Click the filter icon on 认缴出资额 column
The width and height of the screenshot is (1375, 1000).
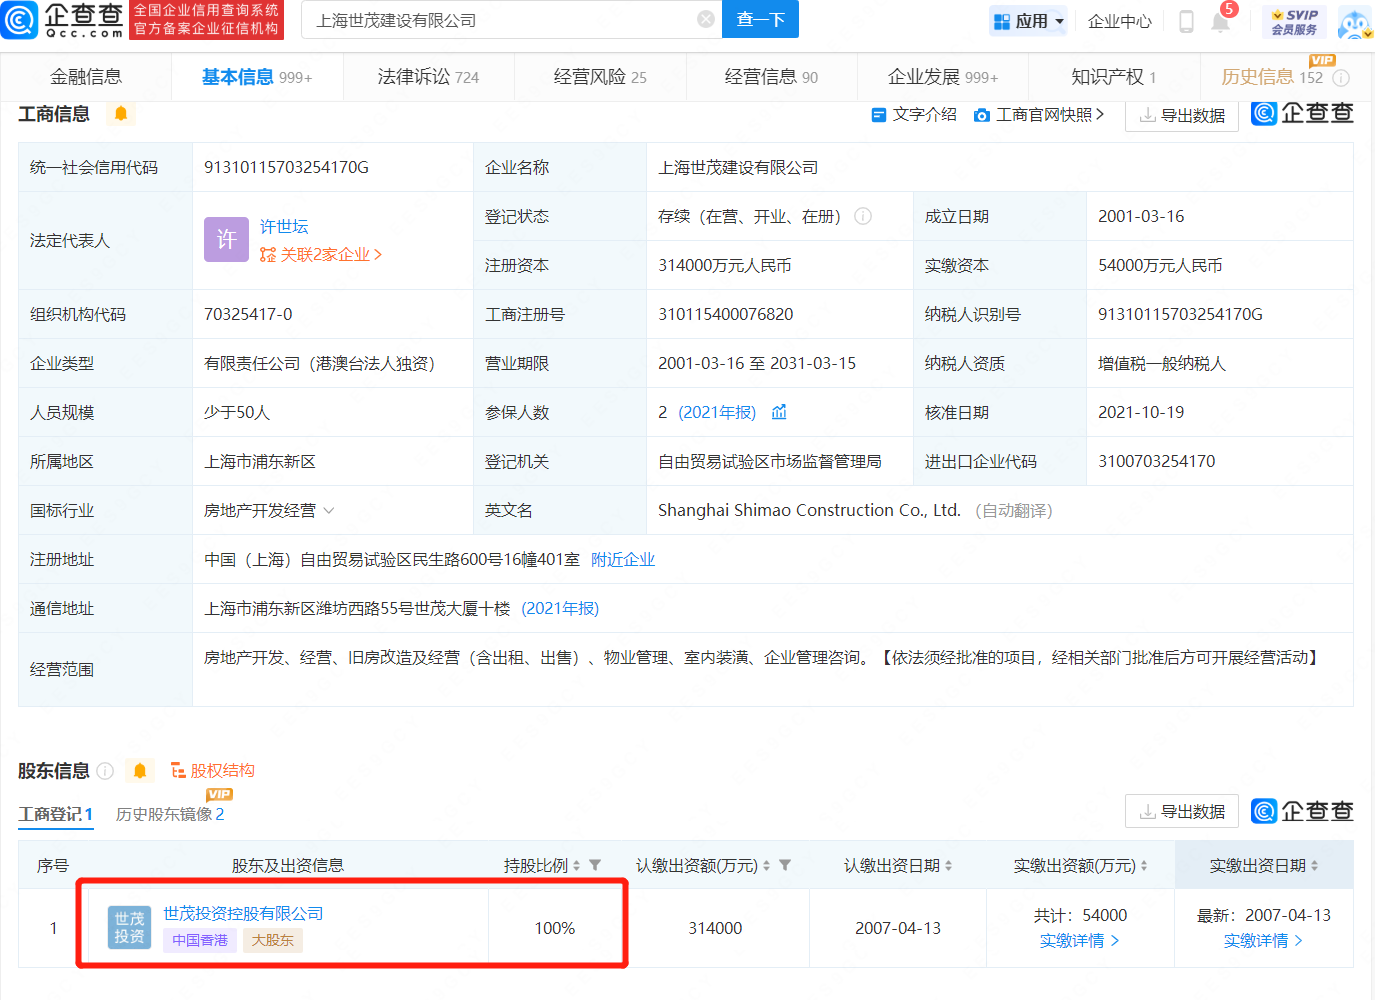tap(785, 865)
